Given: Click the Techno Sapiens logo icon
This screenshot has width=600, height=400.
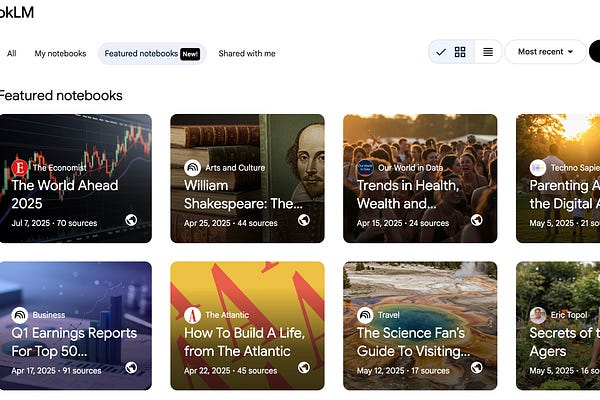Looking at the screenshot, I should click(538, 167).
